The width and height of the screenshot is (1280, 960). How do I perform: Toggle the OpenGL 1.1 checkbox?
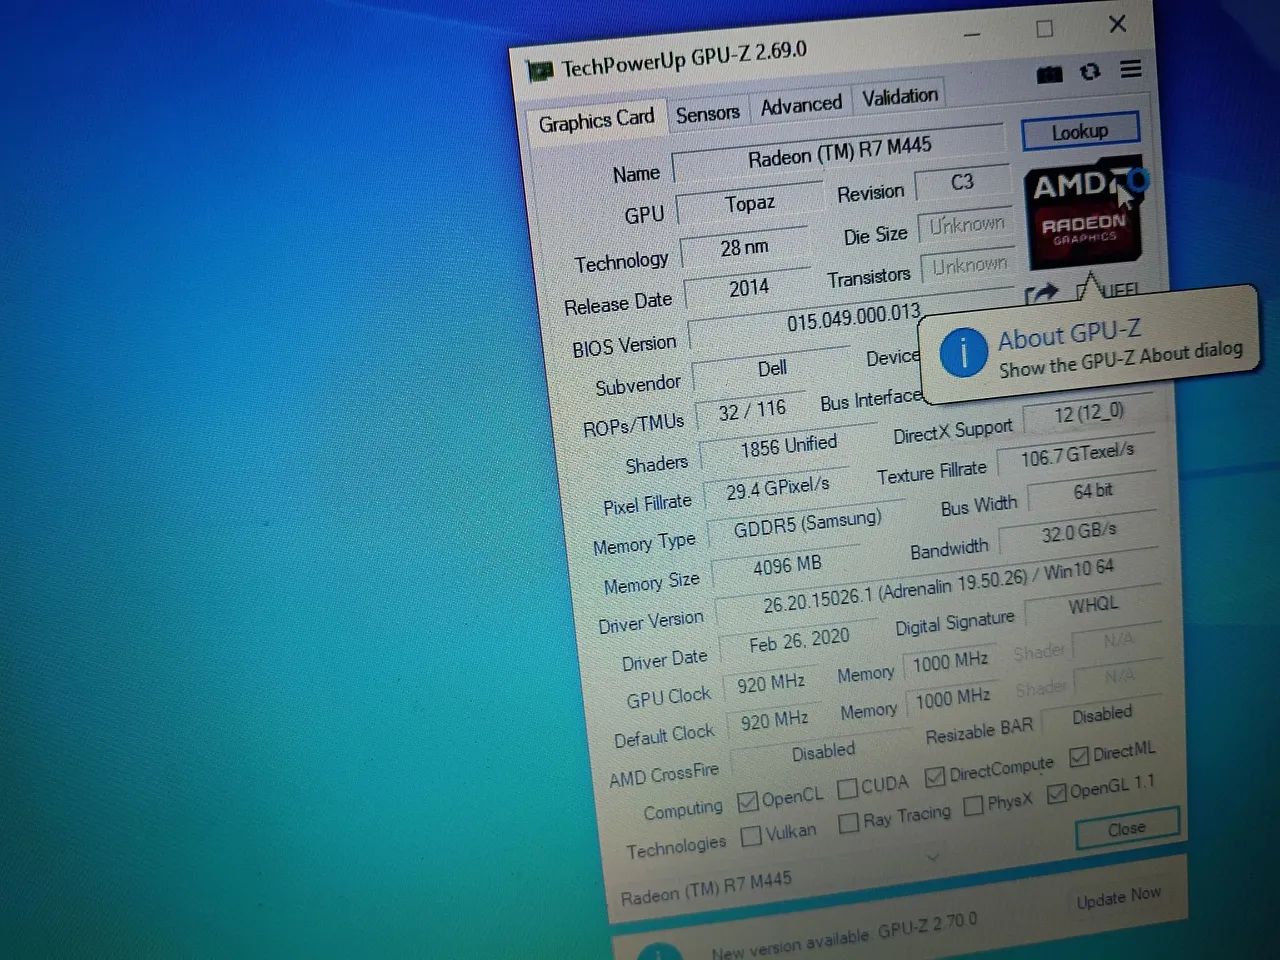(1056, 794)
